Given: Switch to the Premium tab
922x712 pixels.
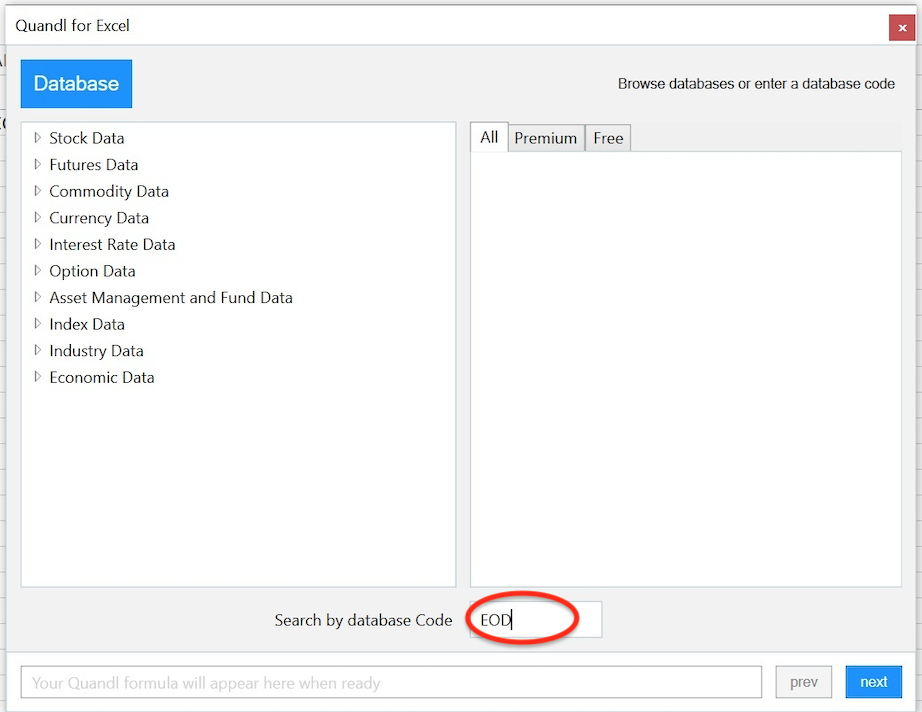Looking at the screenshot, I should pyautogui.click(x=546, y=138).
